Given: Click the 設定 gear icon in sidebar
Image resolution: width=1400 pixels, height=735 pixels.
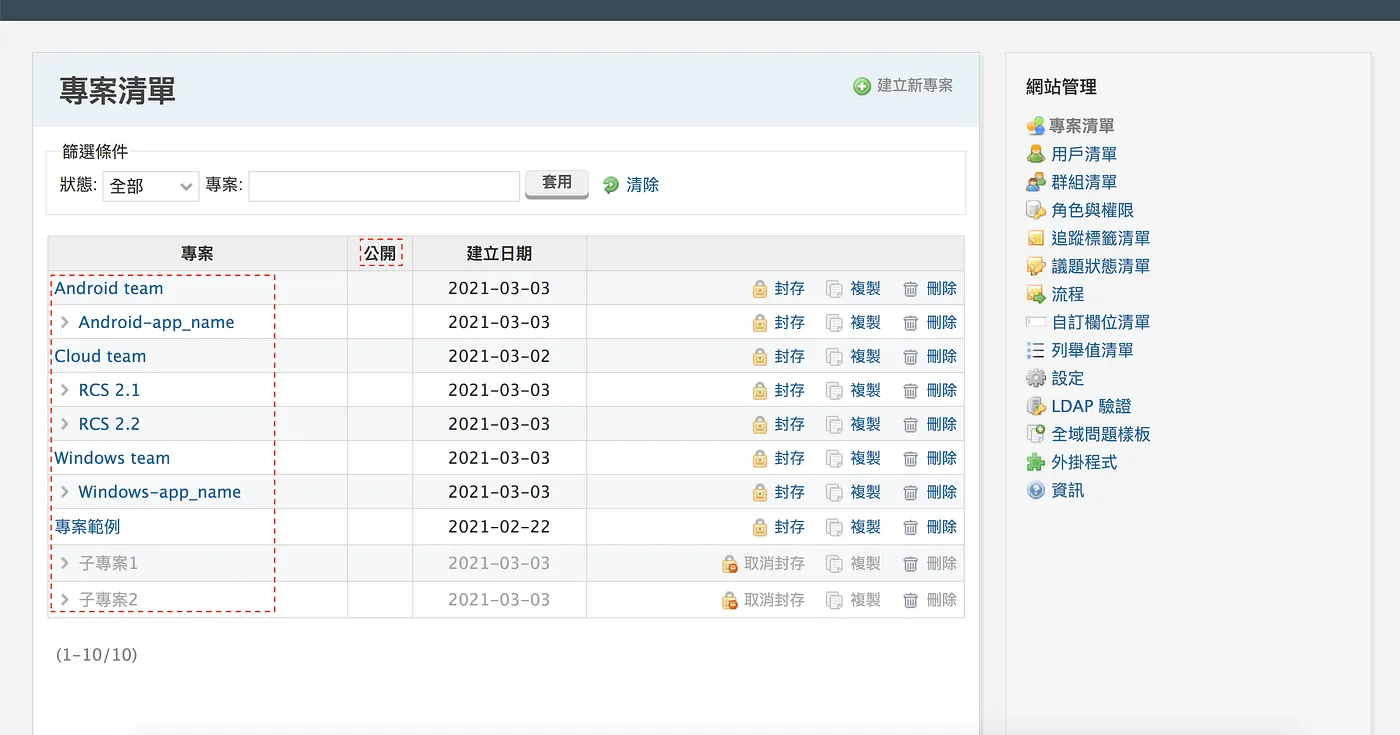Looking at the screenshot, I should [x=1036, y=379].
